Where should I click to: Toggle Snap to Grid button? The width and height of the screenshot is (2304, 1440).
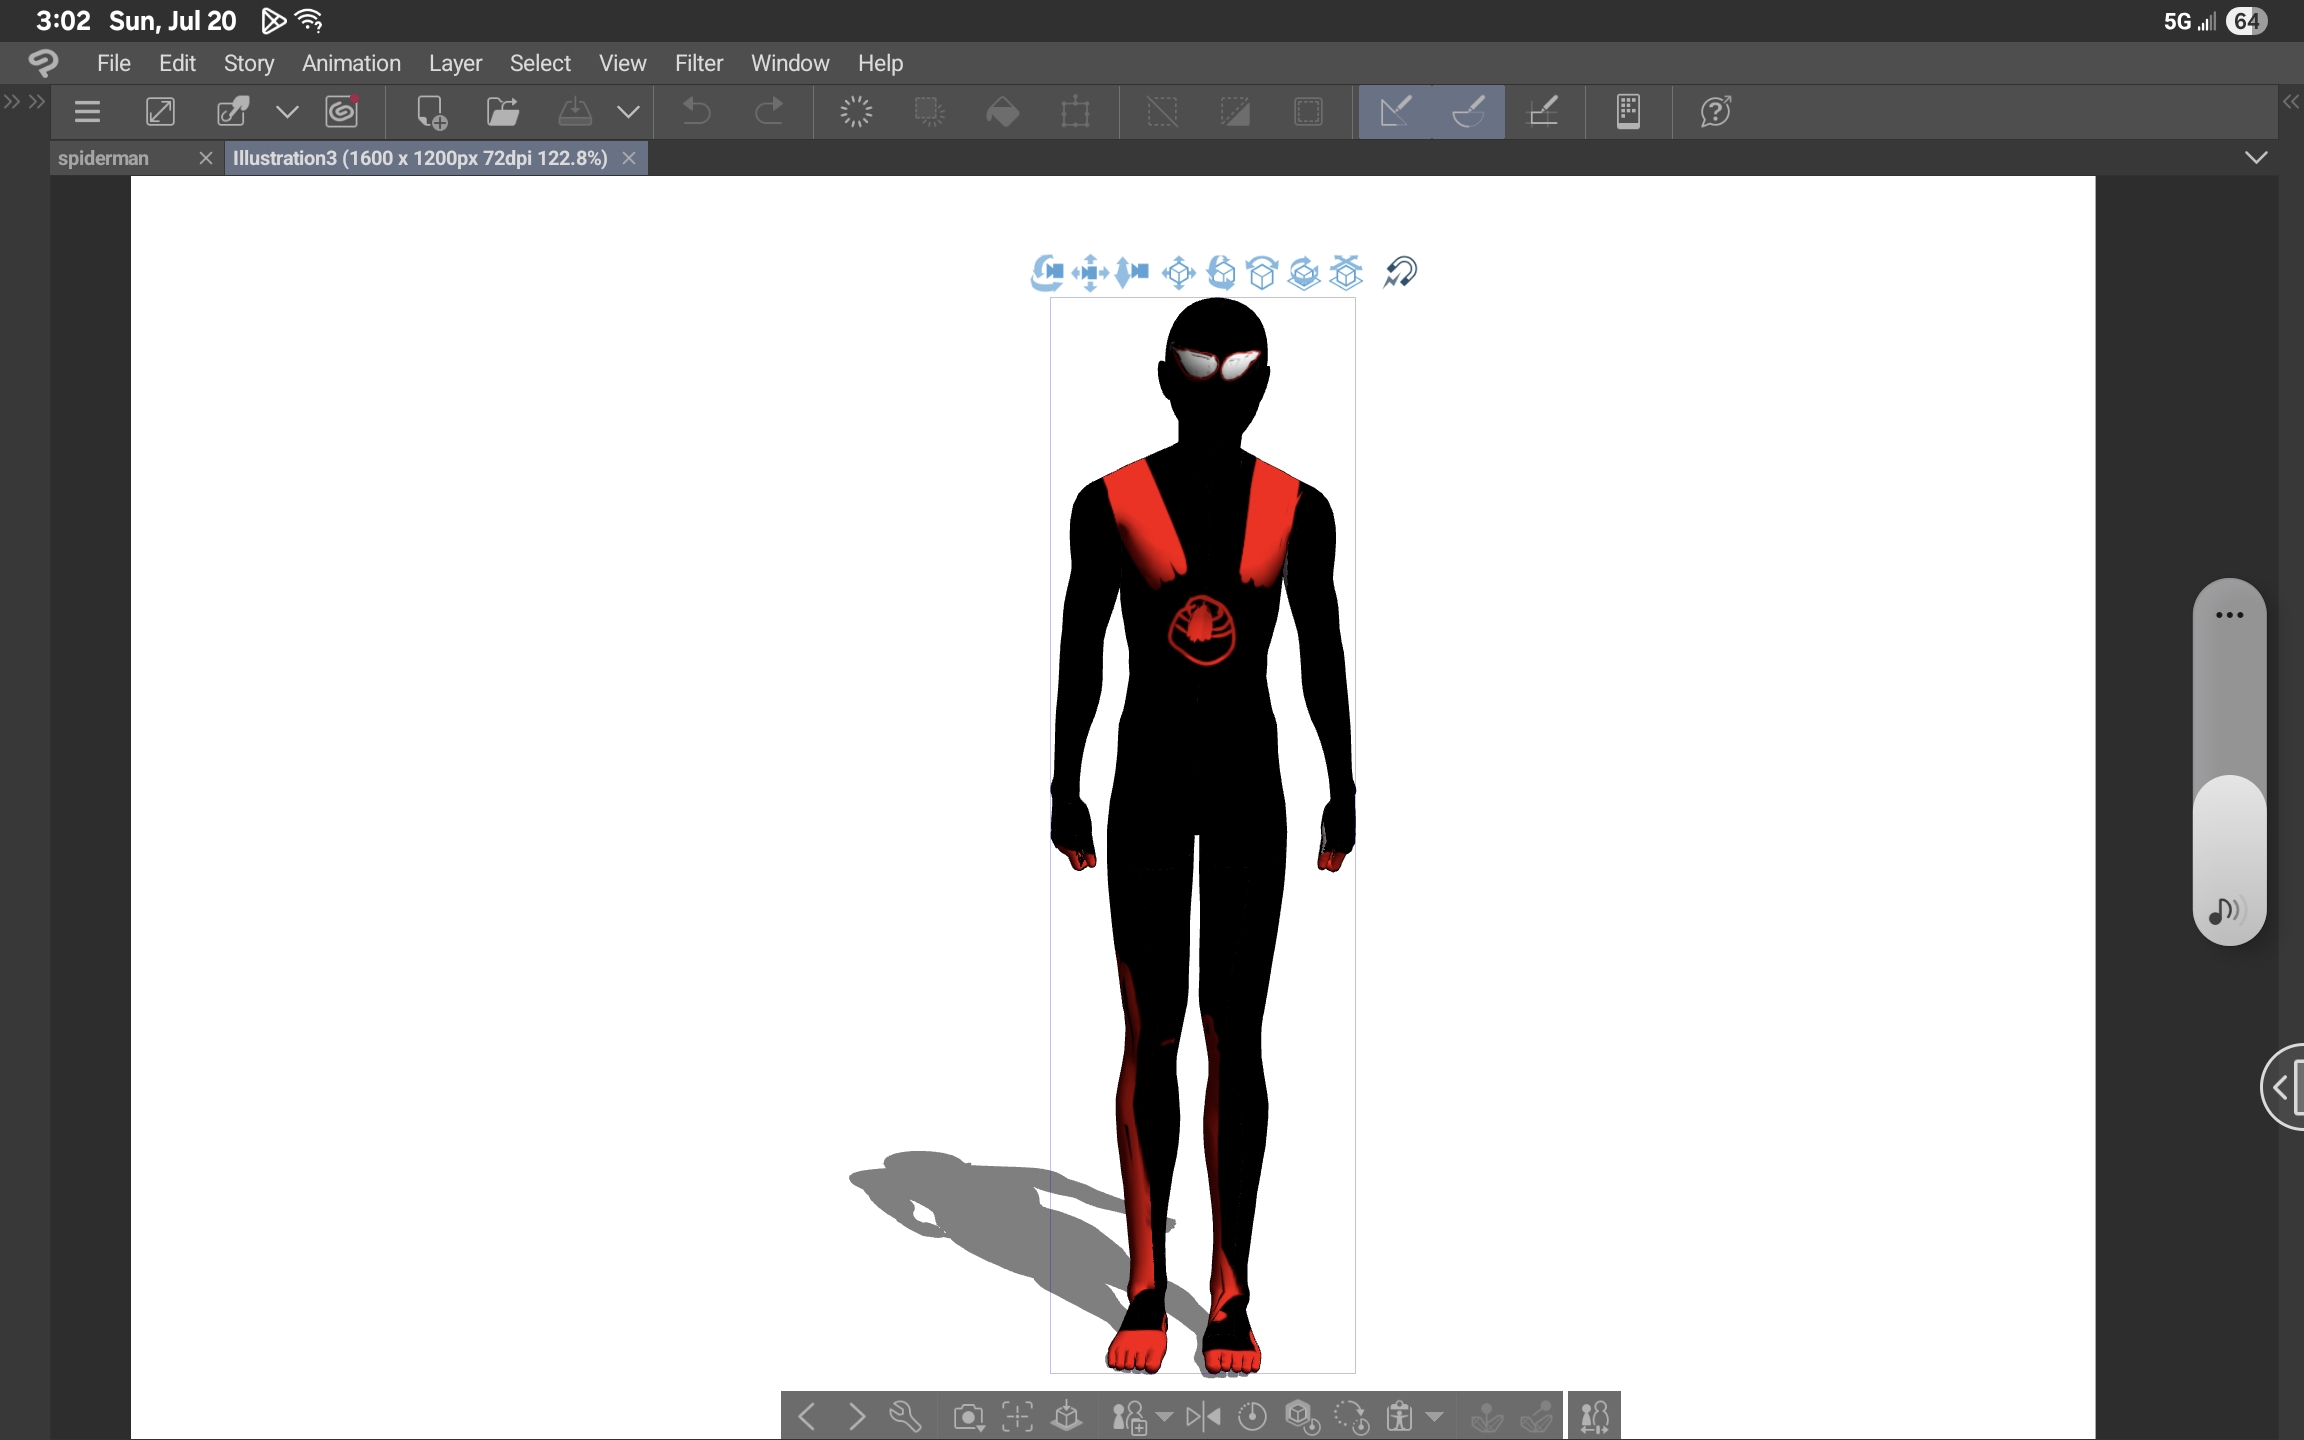1544,112
